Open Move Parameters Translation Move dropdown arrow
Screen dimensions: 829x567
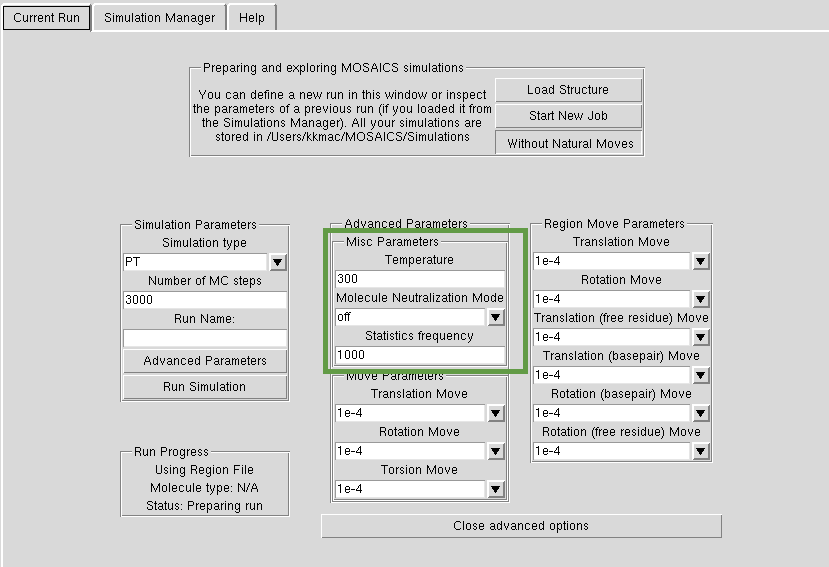(x=495, y=413)
